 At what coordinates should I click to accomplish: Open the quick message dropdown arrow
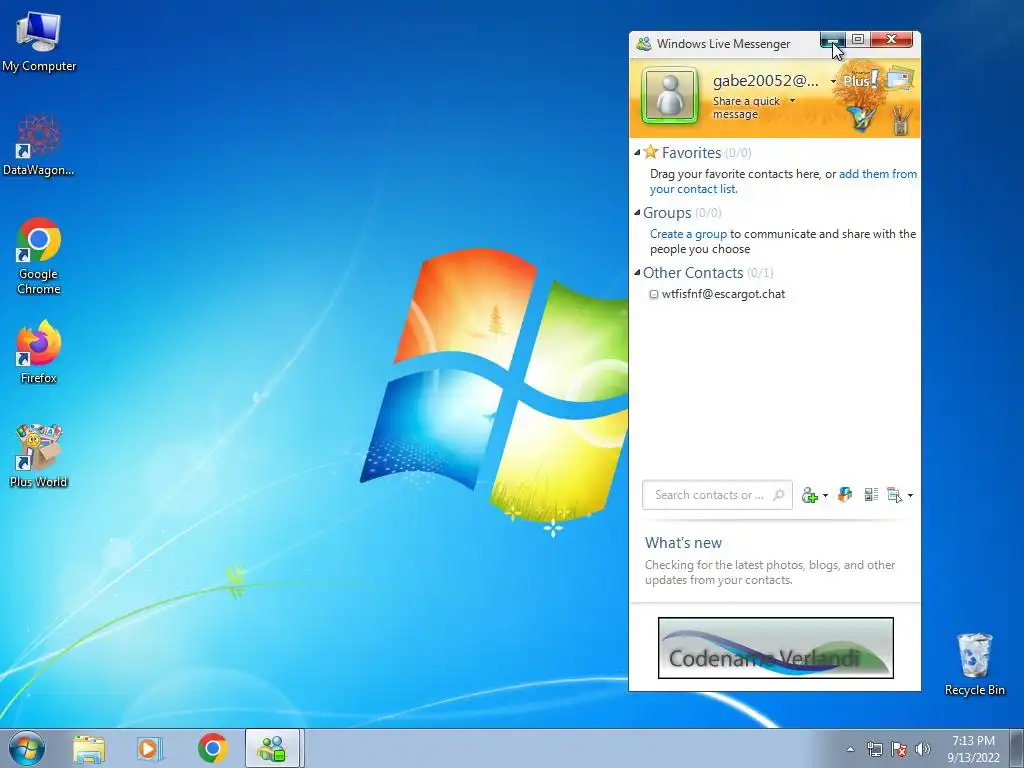[x=792, y=101]
